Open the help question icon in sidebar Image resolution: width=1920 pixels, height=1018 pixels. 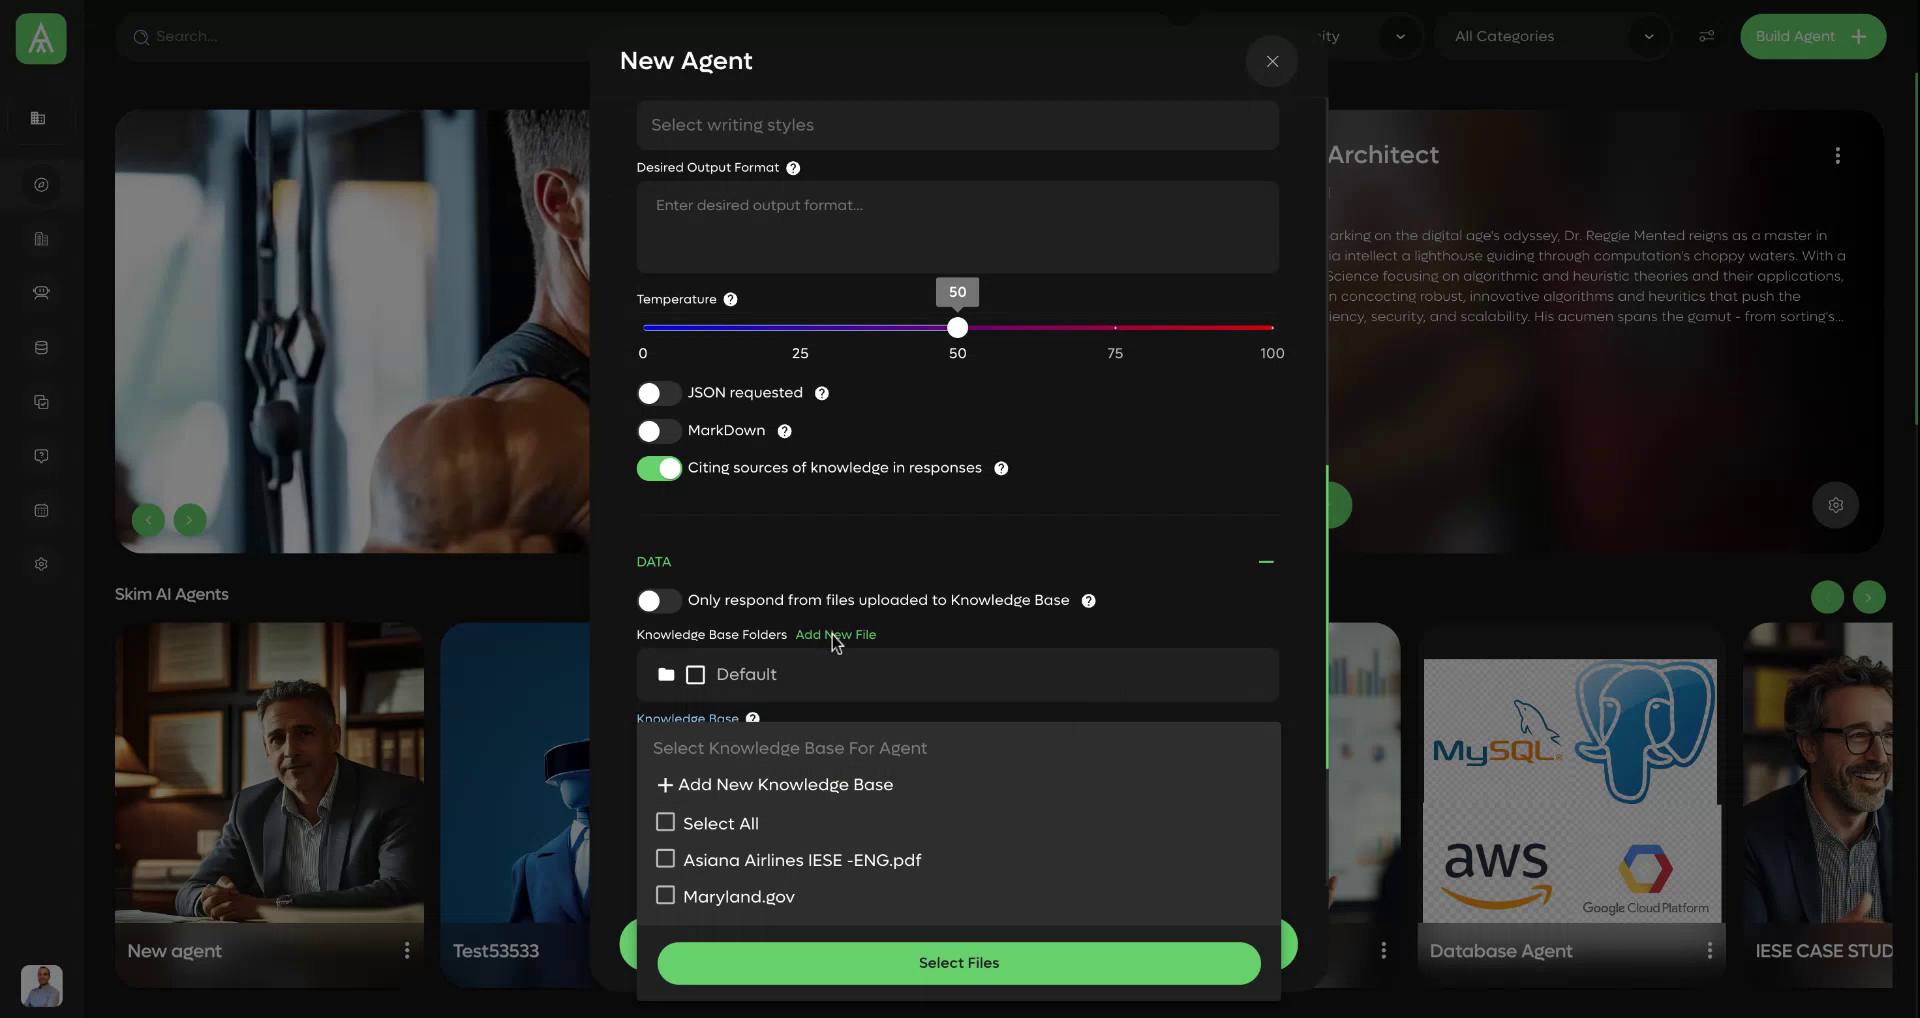[41, 455]
